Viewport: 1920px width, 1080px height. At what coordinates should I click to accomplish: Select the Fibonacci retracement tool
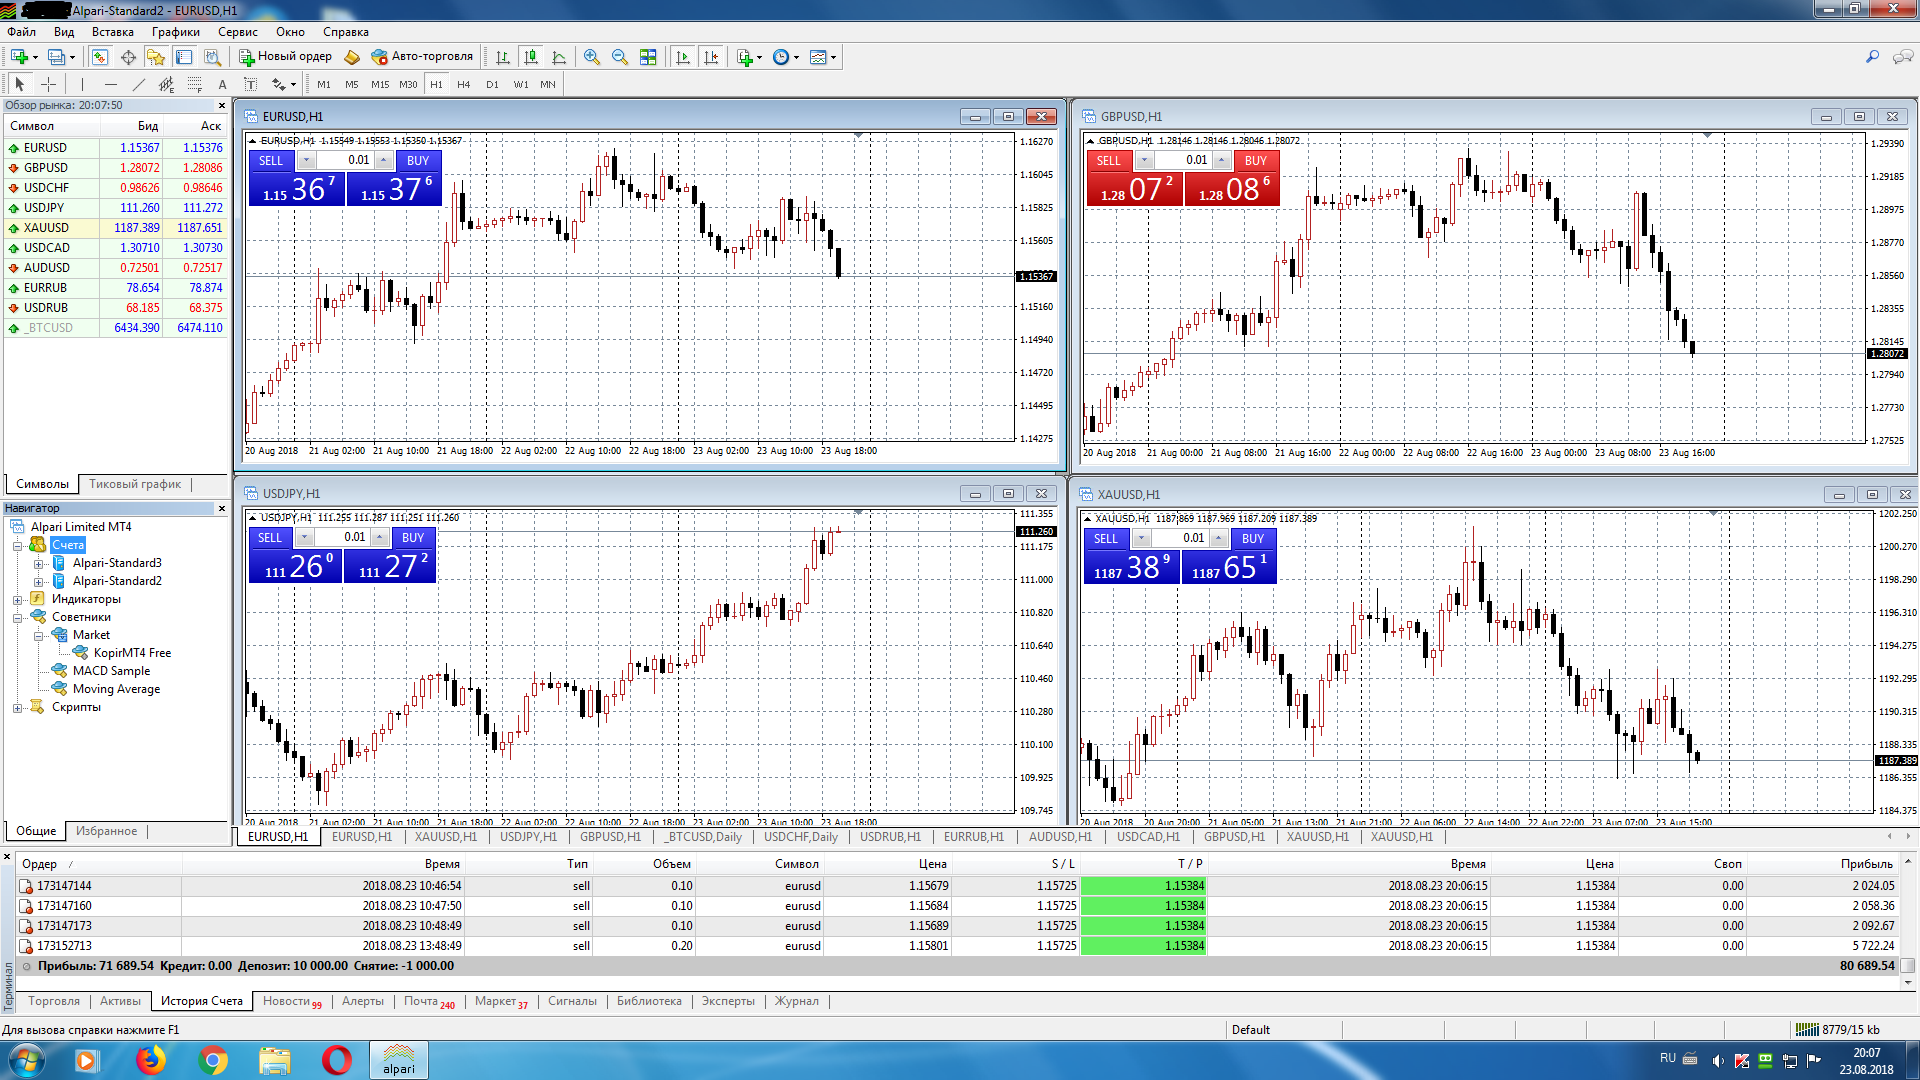click(195, 85)
